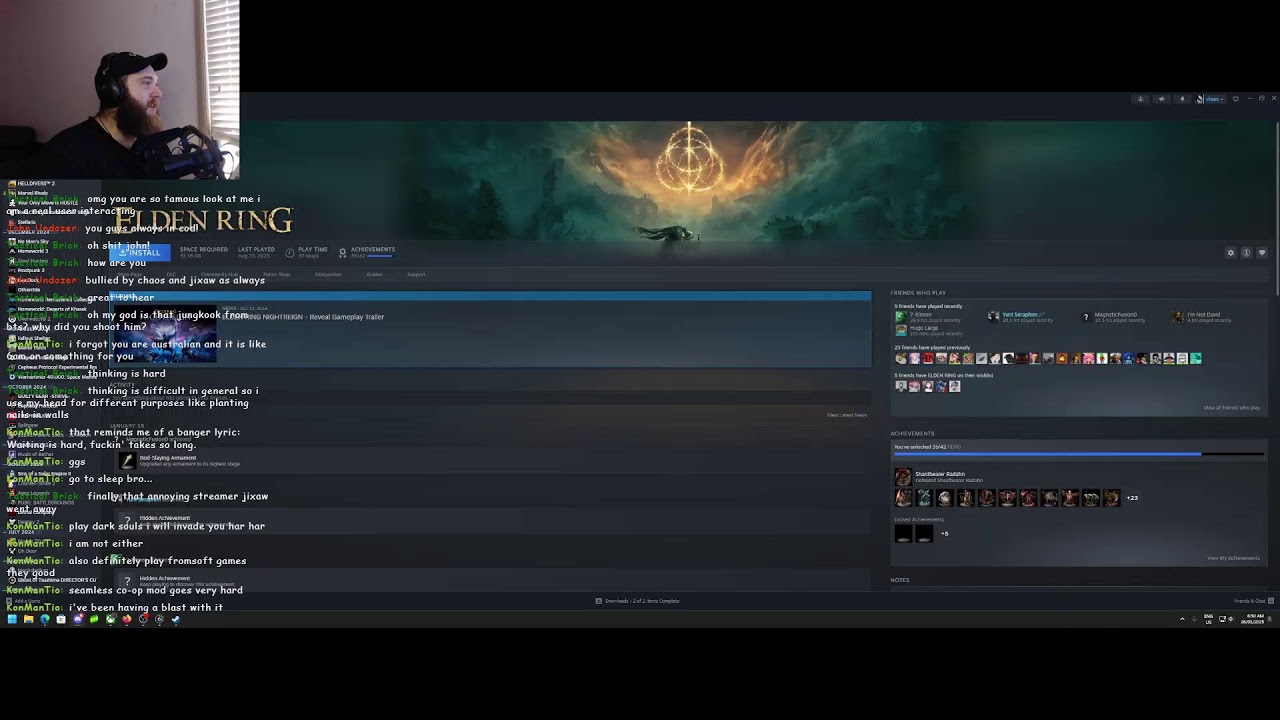
Task: Collapse the DECEMBER 2024 library group
Action: (27, 231)
